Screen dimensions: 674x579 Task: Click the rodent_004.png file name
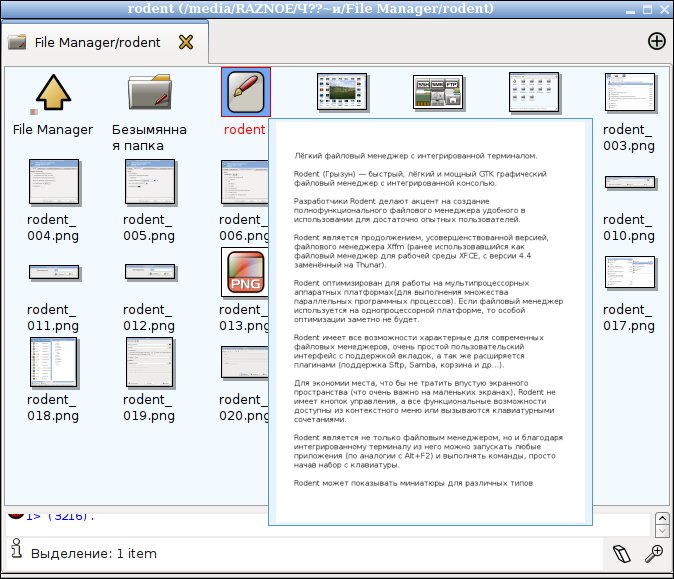click(x=53, y=227)
